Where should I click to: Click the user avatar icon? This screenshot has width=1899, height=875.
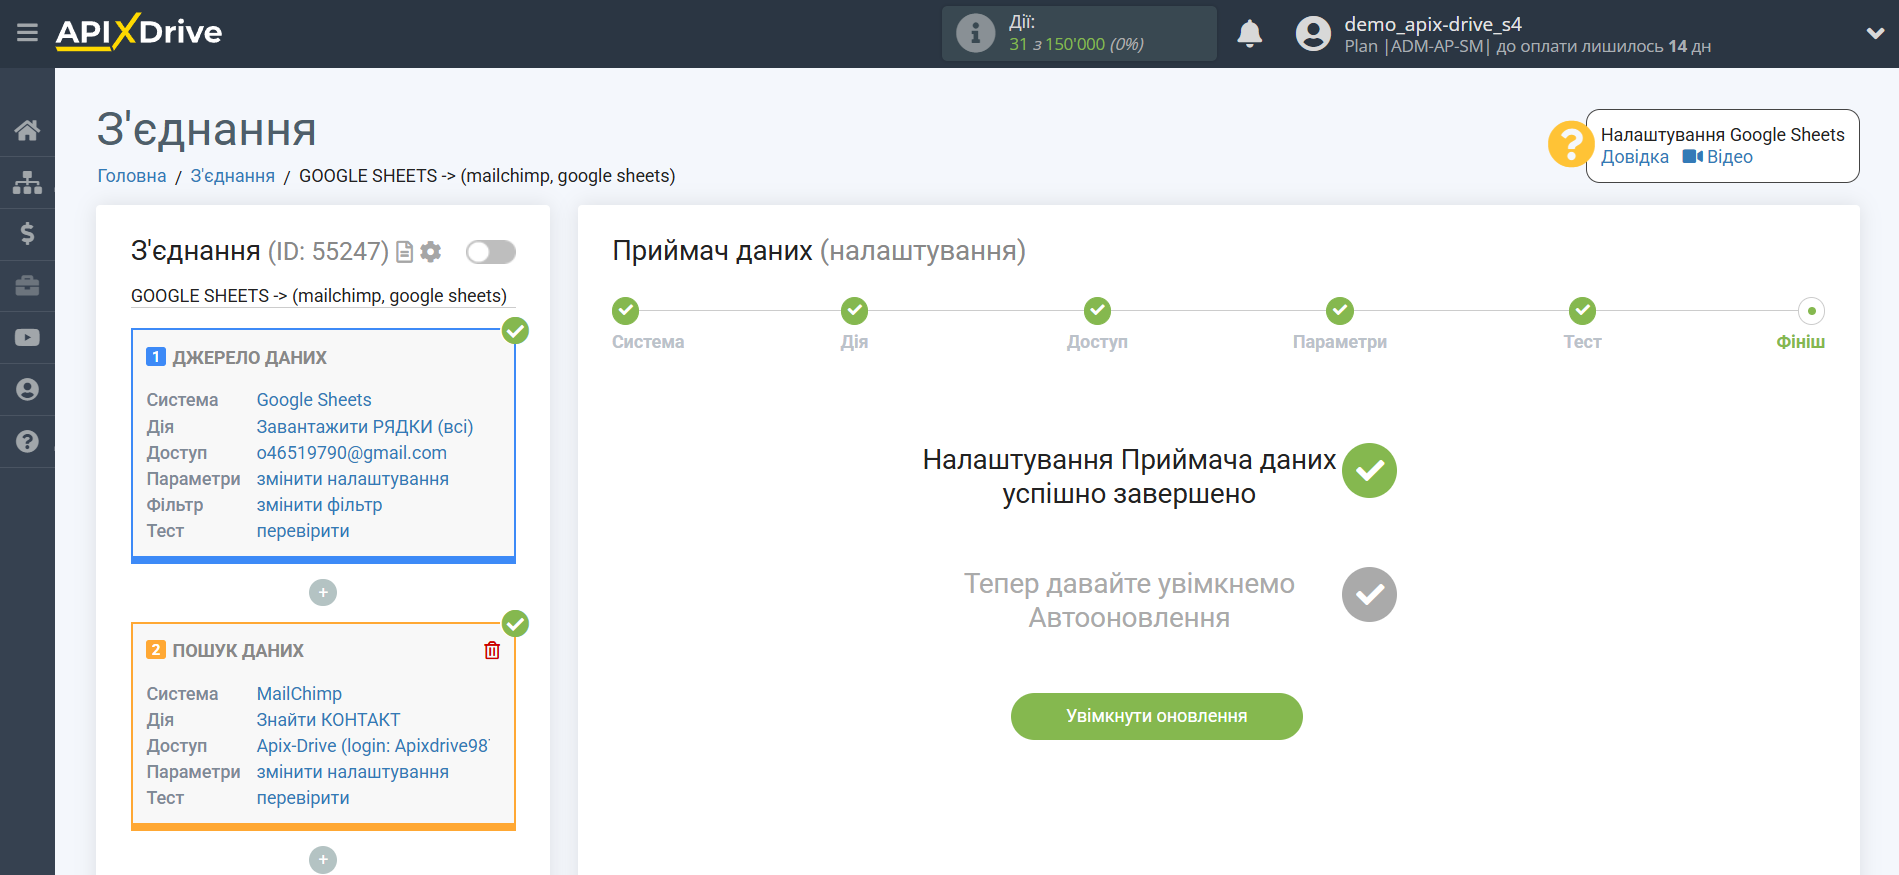tap(1313, 34)
